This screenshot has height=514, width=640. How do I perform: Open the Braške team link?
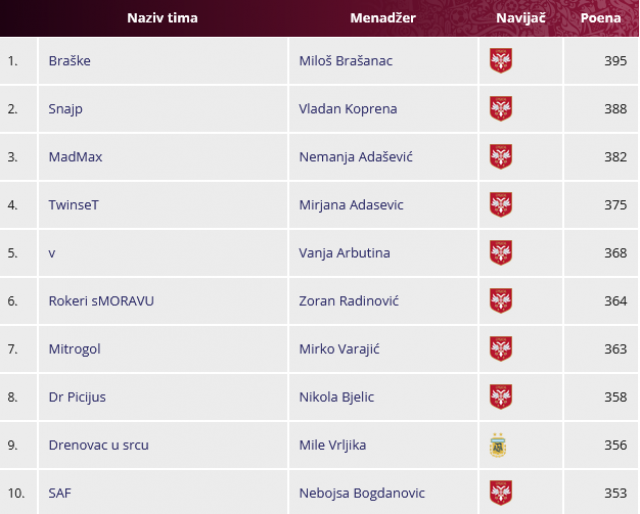(x=70, y=61)
